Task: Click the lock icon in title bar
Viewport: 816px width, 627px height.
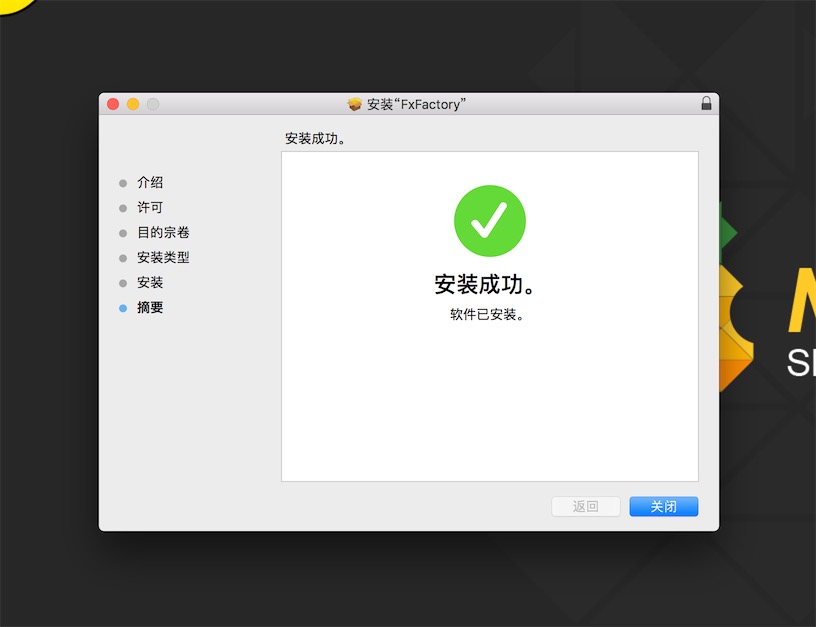Action: (706, 103)
